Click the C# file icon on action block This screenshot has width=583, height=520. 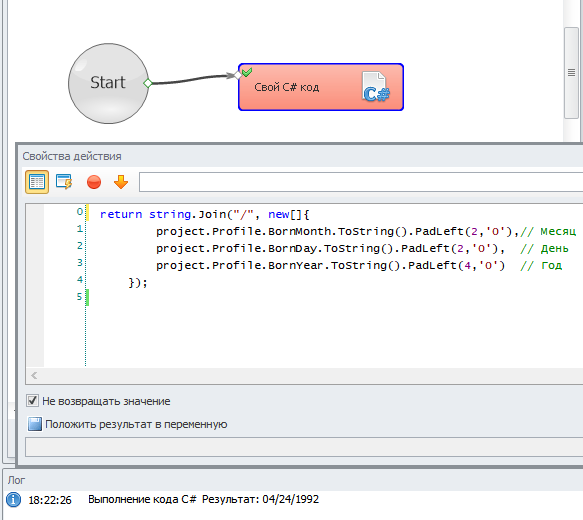pyautogui.click(x=376, y=87)
